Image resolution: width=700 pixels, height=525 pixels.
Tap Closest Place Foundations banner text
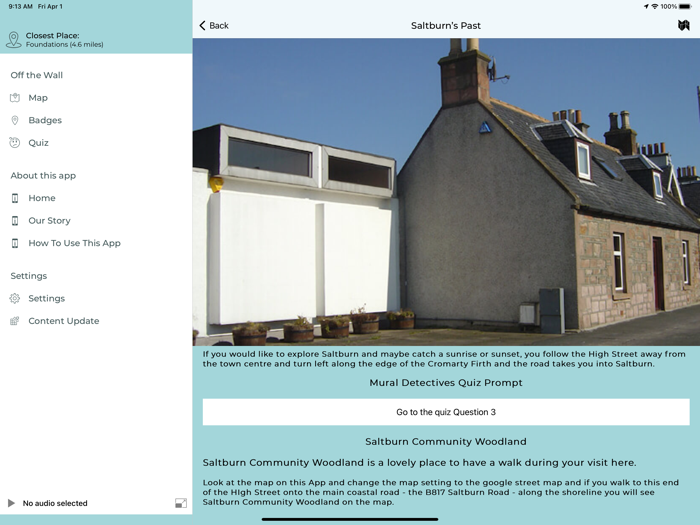[x=65, y=39]
